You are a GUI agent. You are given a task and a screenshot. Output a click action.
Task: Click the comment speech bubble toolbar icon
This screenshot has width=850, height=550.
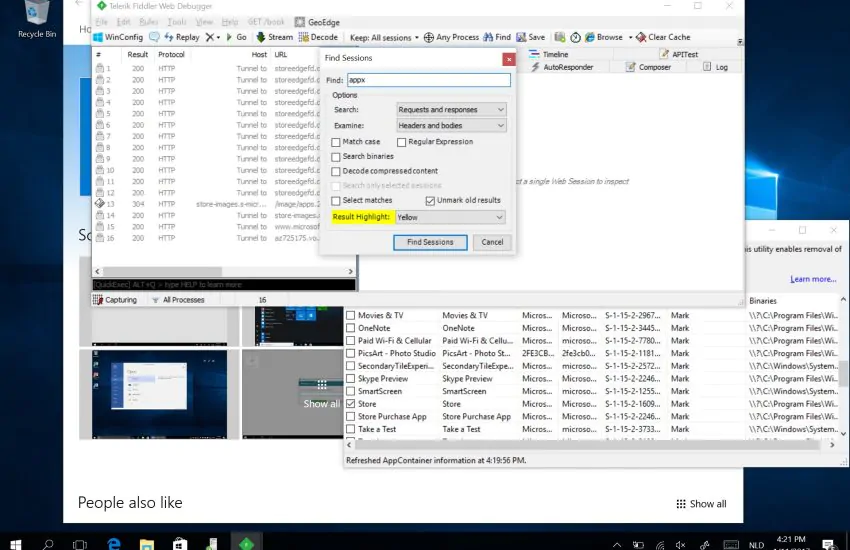[154, 37]
